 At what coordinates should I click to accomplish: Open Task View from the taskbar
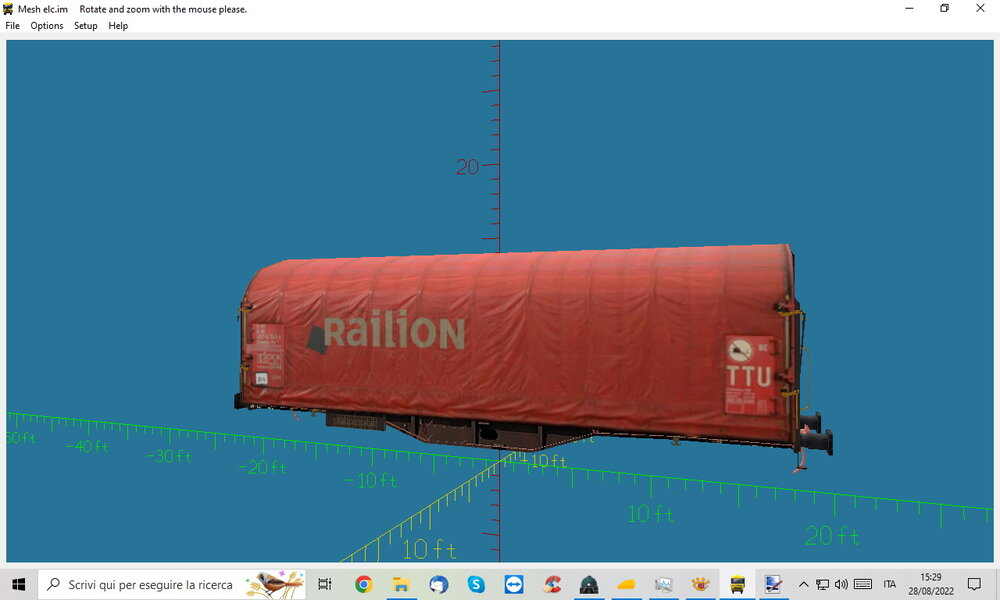[325, 584]
